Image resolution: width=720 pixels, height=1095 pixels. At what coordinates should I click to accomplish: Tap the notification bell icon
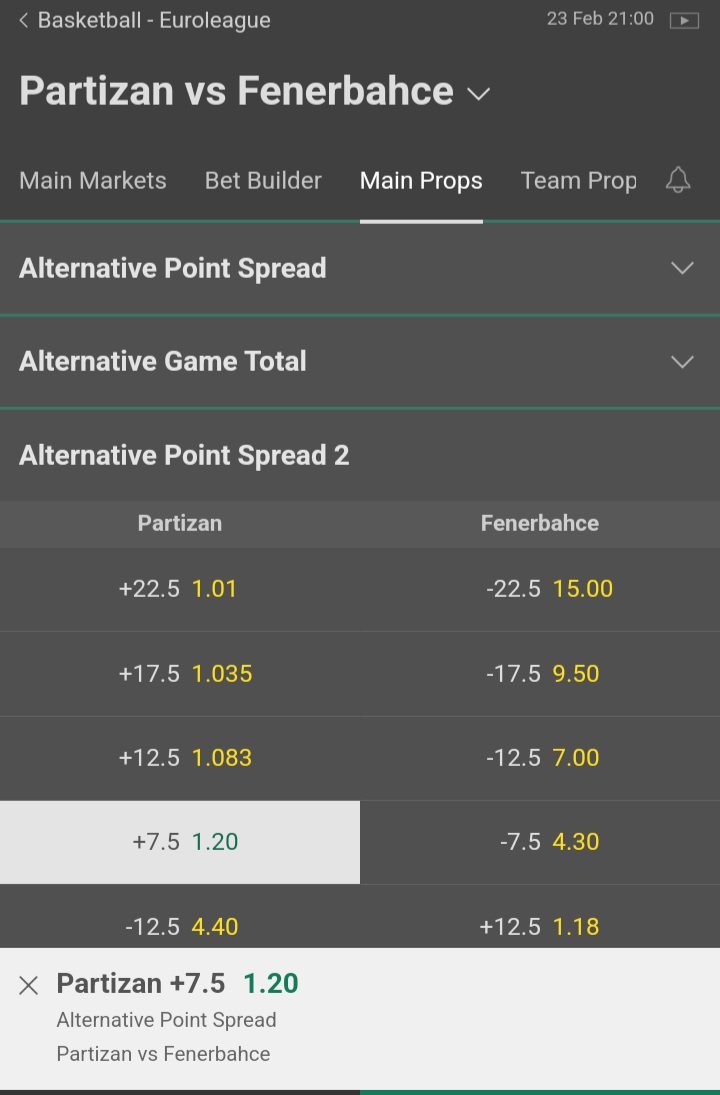click(x=678, y=180)
